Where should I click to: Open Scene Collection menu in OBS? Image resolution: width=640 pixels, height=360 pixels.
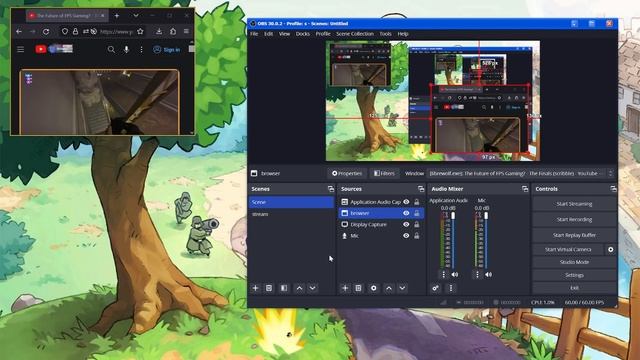point(355,34)
